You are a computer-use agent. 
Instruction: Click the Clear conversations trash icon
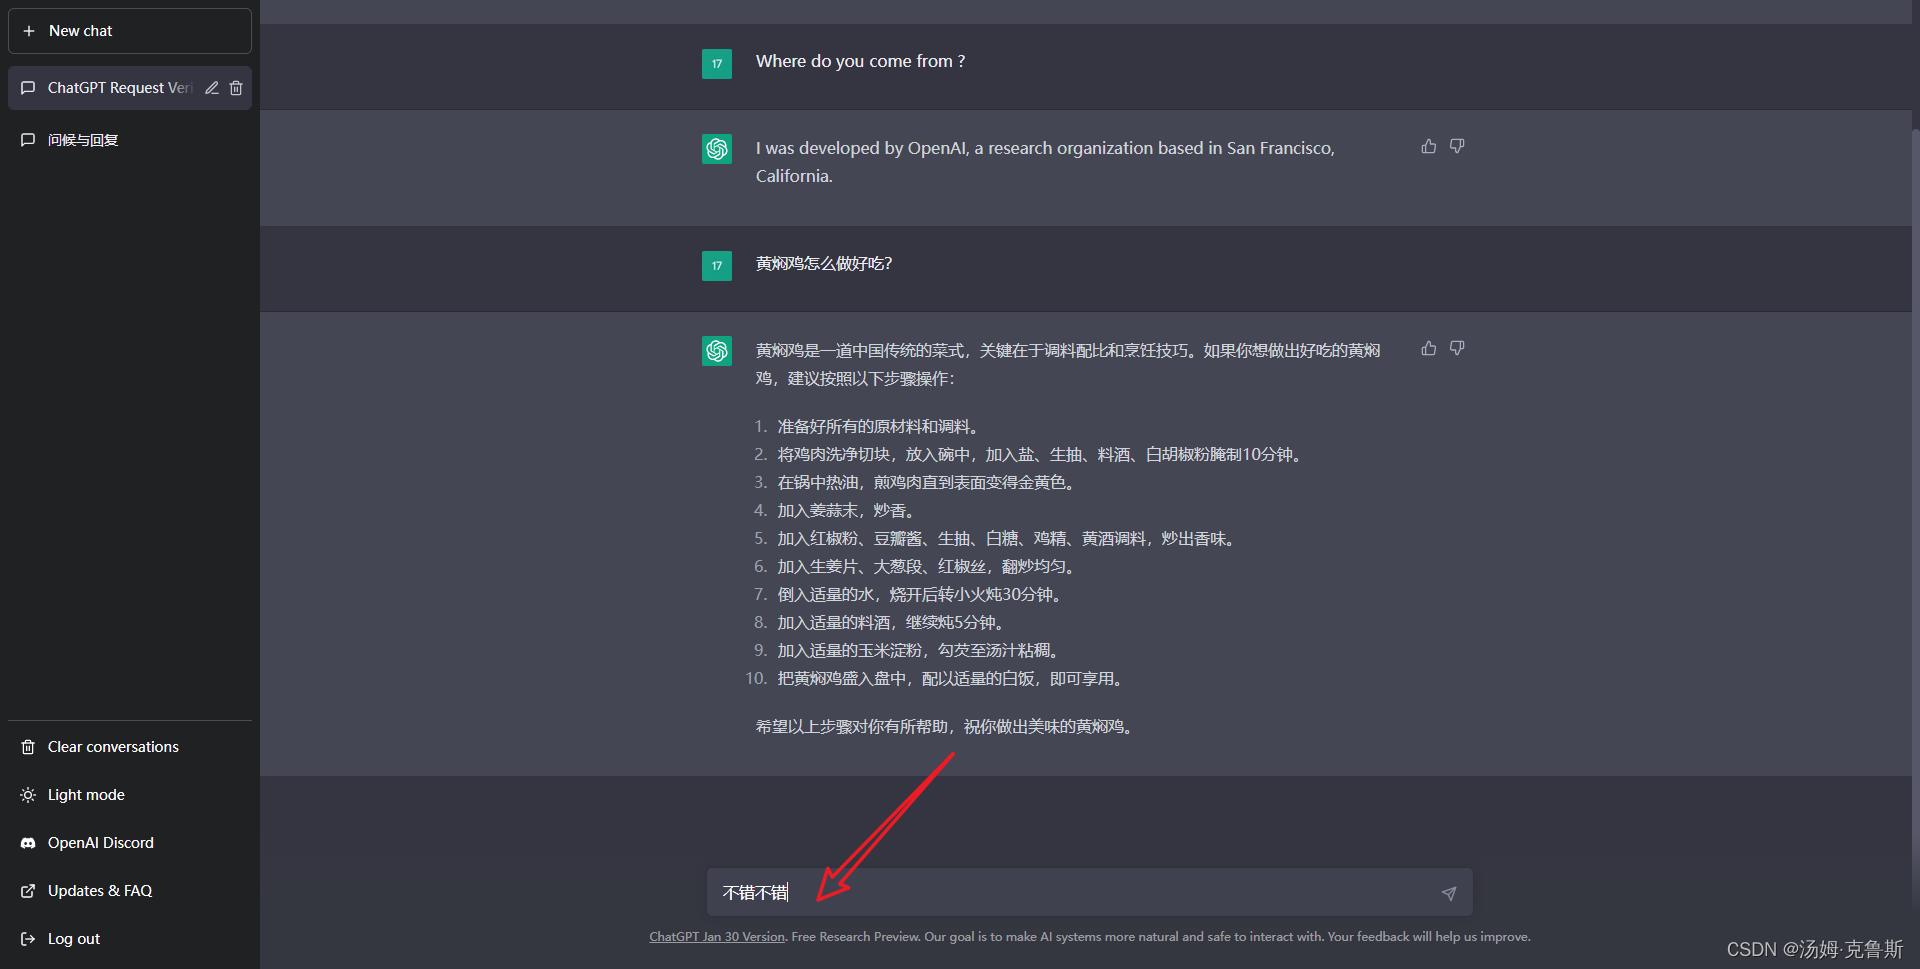point(26,746)
